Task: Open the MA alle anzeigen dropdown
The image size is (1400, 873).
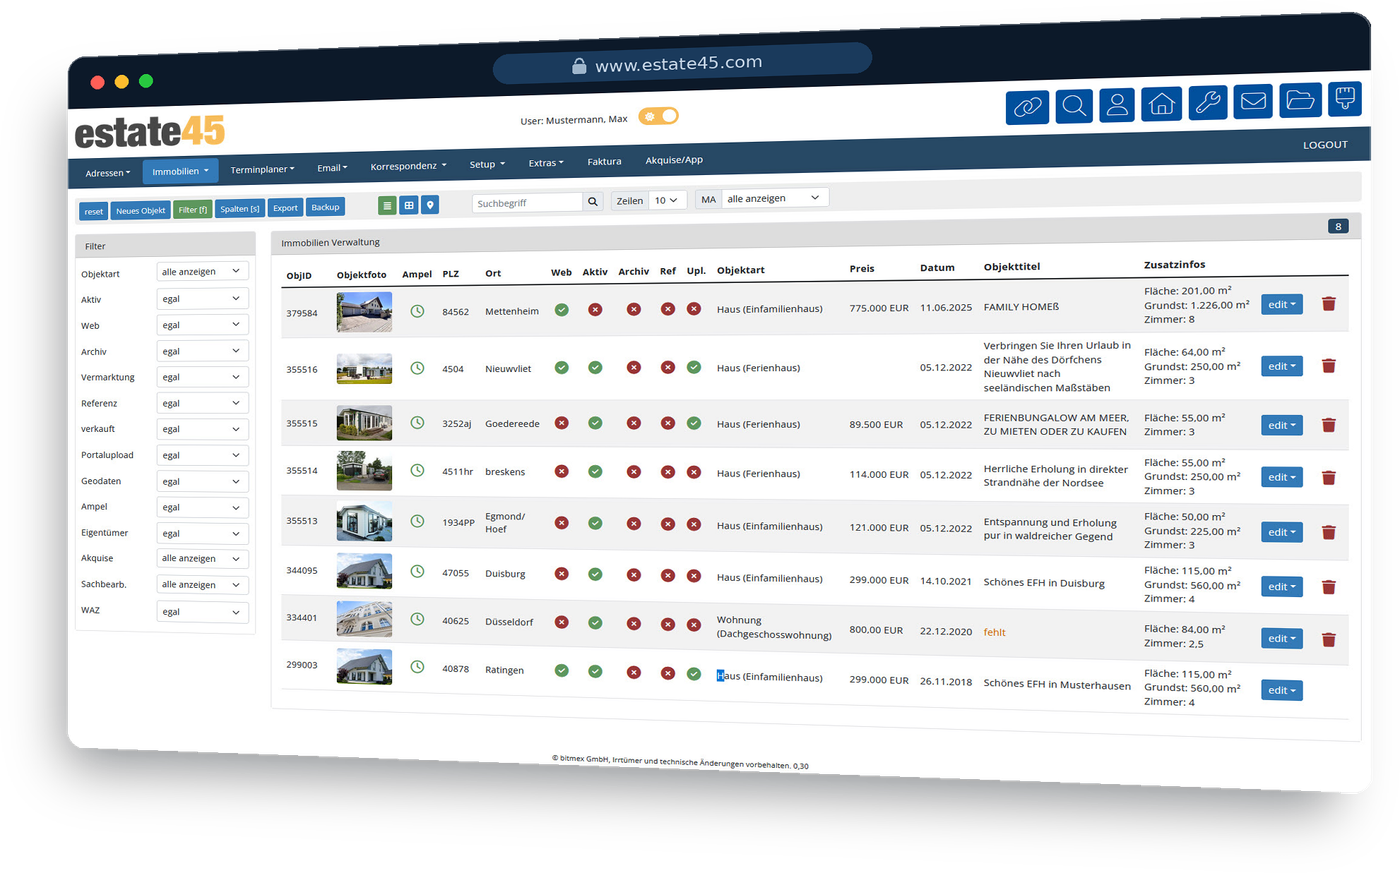Action: [x=775, y=198]
